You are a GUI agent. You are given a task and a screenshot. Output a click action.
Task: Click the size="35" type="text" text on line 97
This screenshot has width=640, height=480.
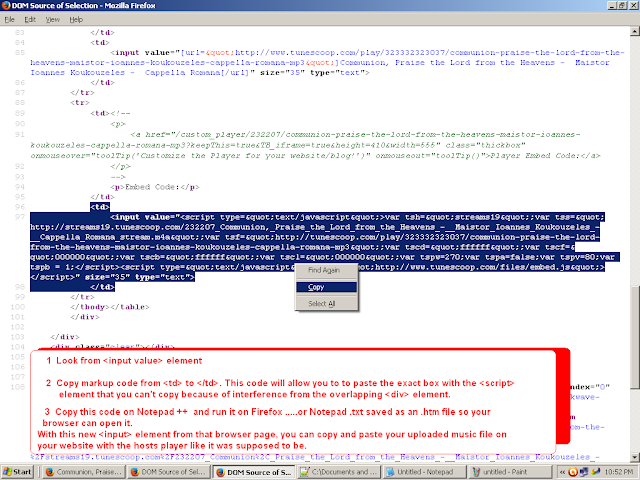pyautogui.click(x=140, y=277)
